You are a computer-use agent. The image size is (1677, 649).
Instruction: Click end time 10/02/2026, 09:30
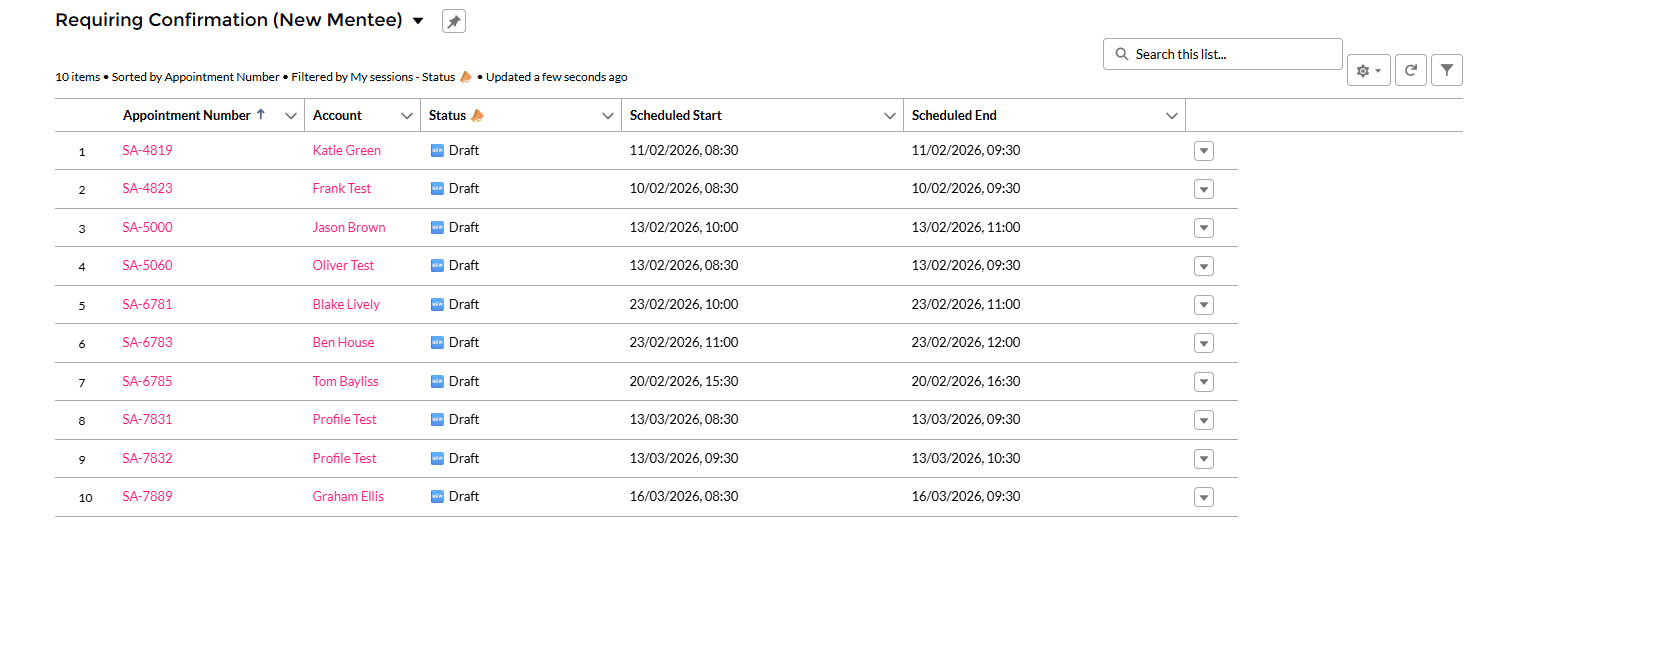966,188
